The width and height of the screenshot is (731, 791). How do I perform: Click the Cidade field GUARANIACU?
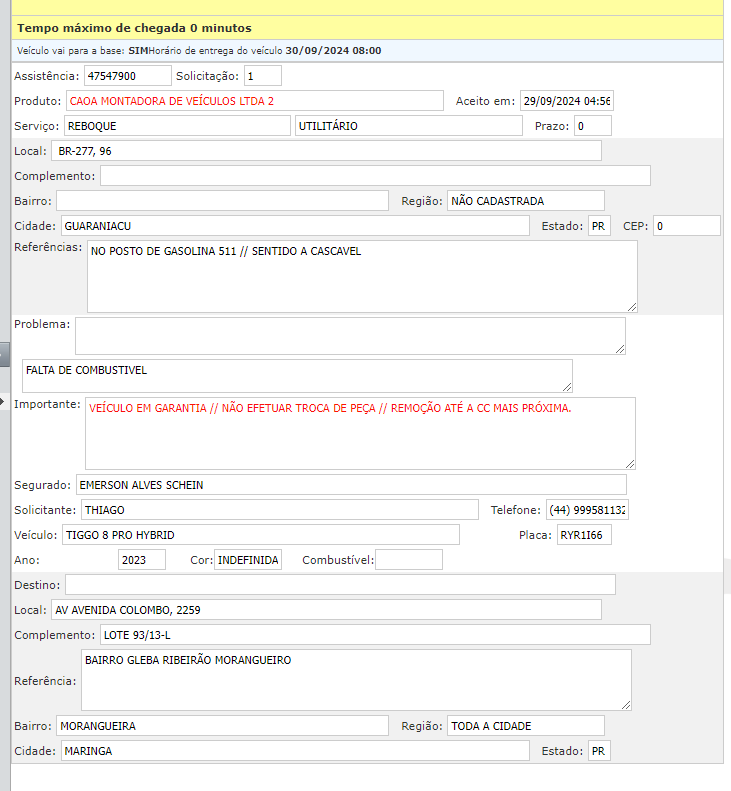tap(295, 225)
